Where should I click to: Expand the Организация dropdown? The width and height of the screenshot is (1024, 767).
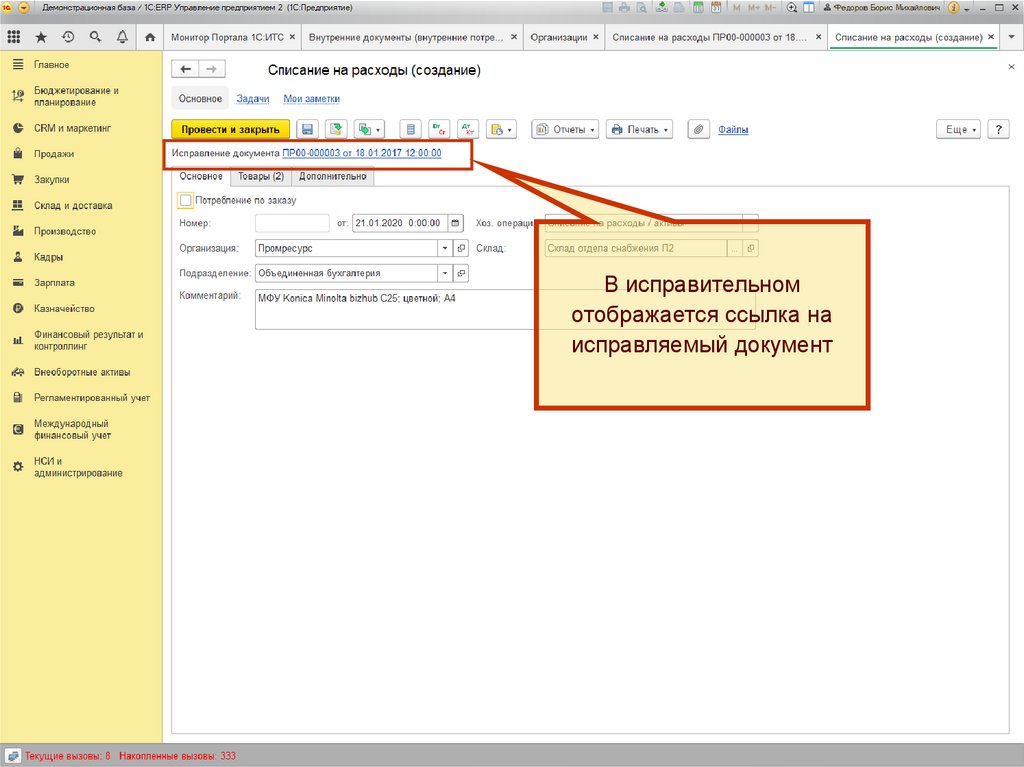(445, 248)
